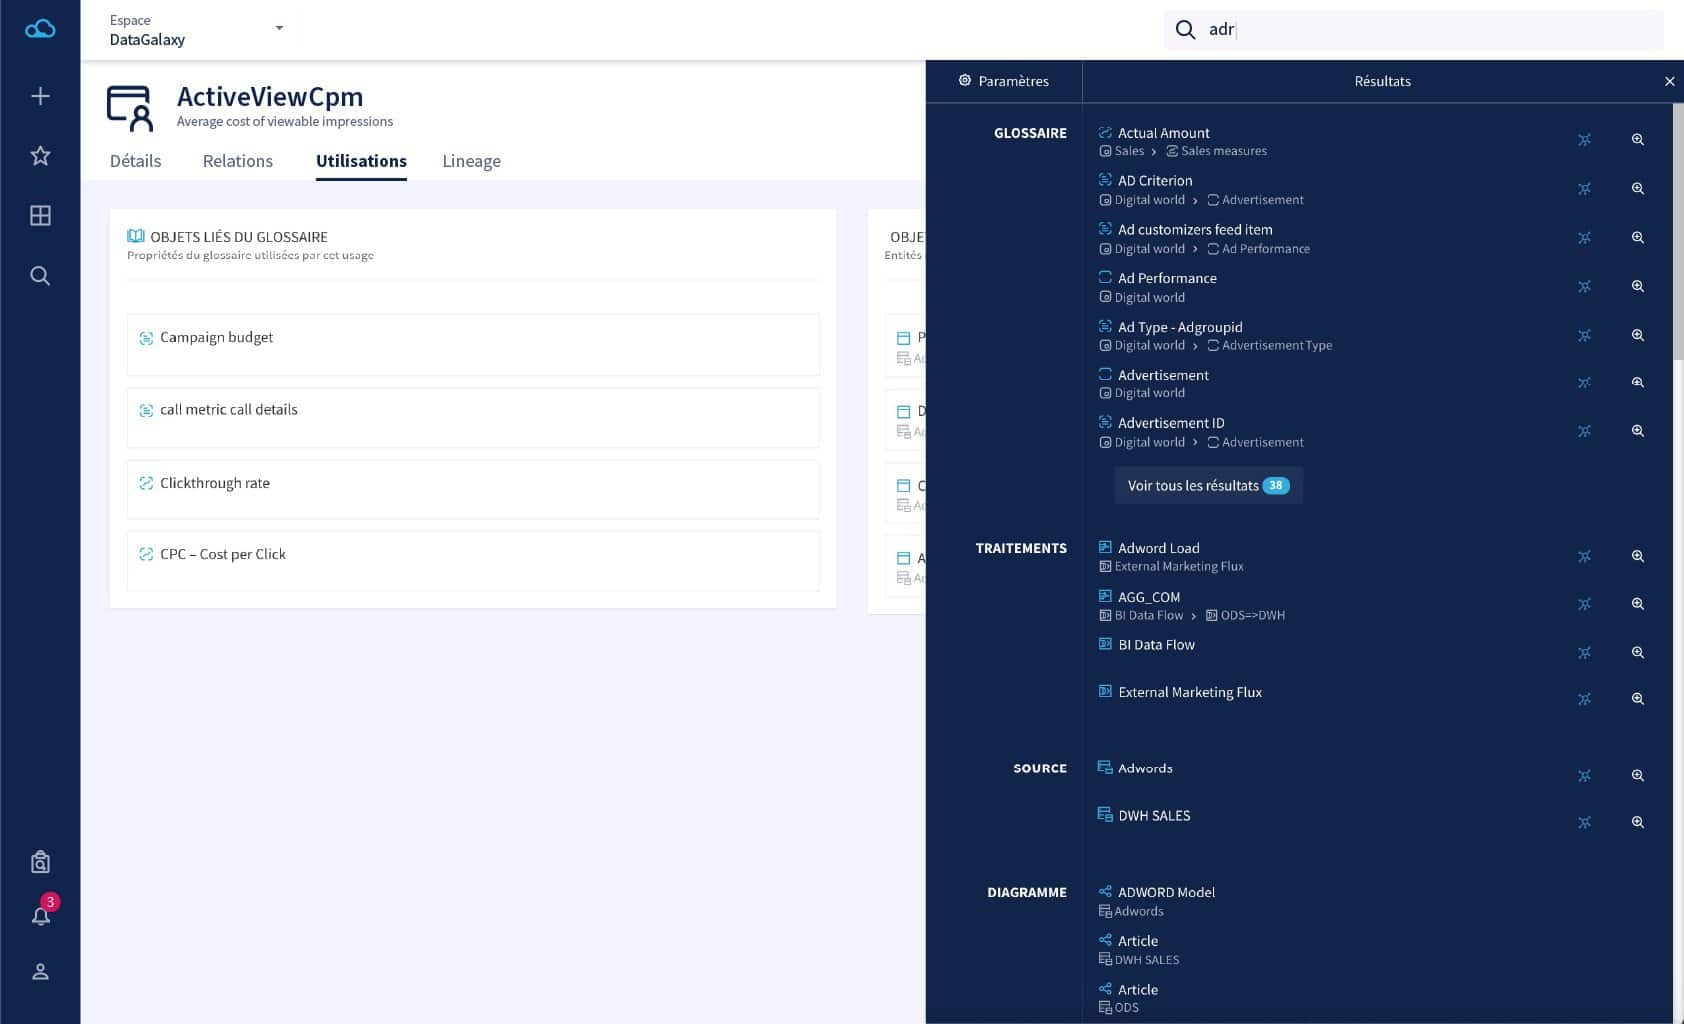Open the Paramètres search settings
Image resolution: width=1684 pixels, height=1024 pixels.
click(x=1004, y=81)
